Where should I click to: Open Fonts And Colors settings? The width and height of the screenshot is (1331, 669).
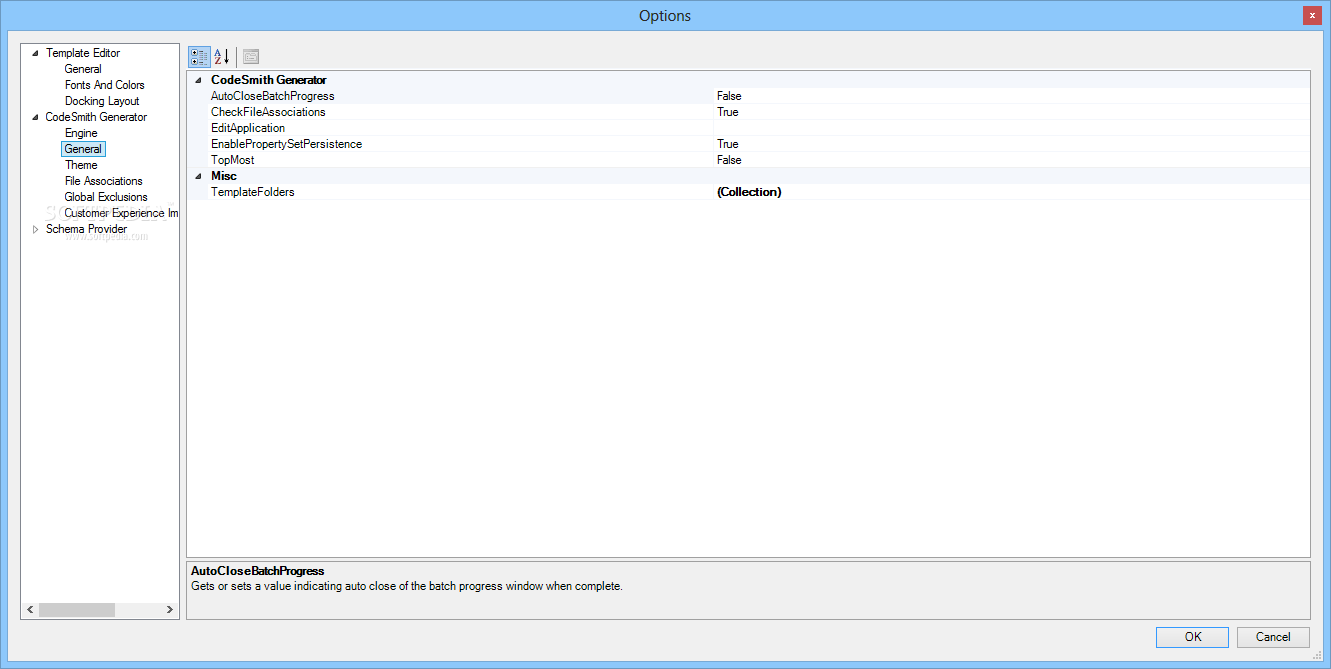(105, 85)
